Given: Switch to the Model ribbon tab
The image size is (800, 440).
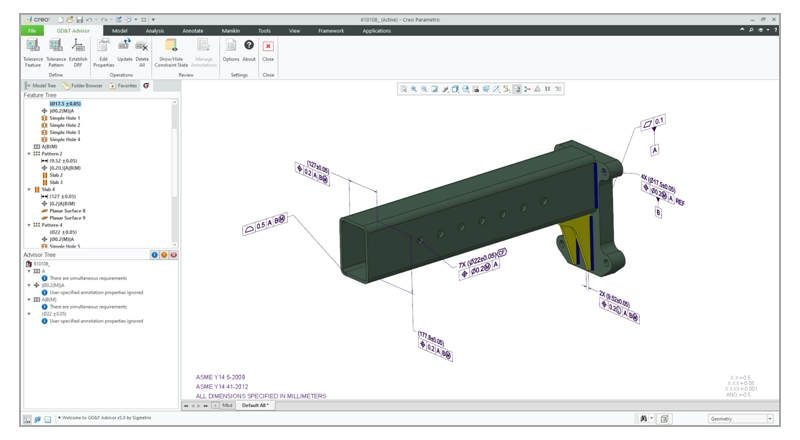Looking at the screenshot, I should (x=119, y=31).
